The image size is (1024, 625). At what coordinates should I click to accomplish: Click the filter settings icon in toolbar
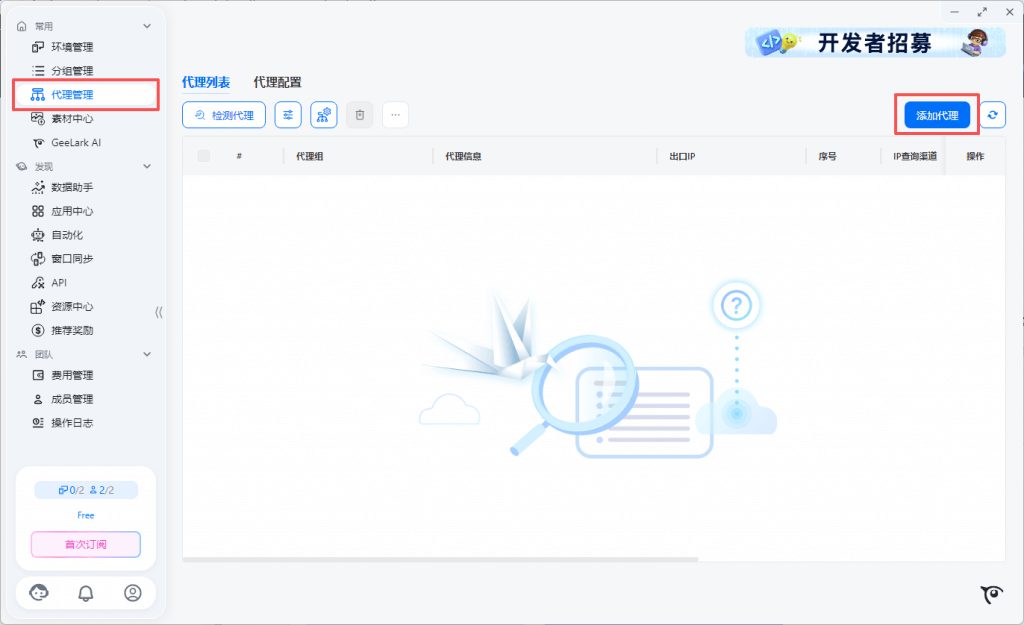(288, 115)
